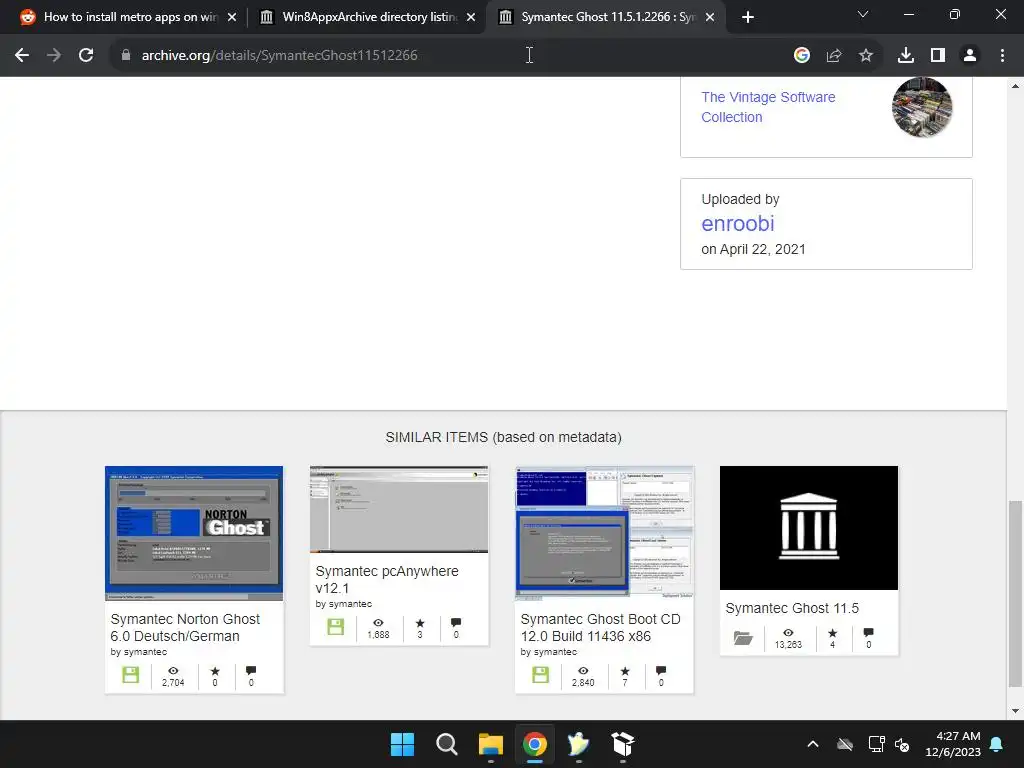Click floppy software icon on pcAnywhere card
The width and height of the screenshot is (1024, 768).
point(336,627)
